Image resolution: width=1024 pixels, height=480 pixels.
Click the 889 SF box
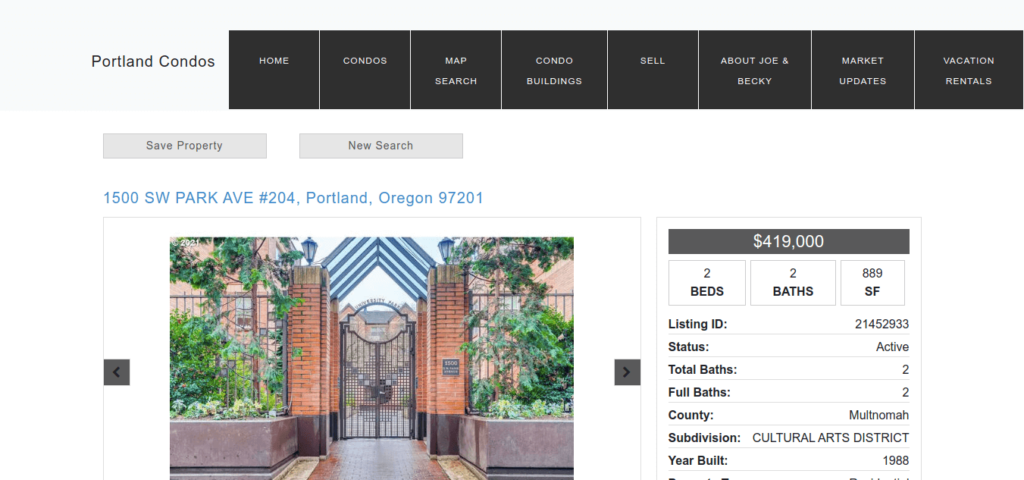tap(872, 283)
